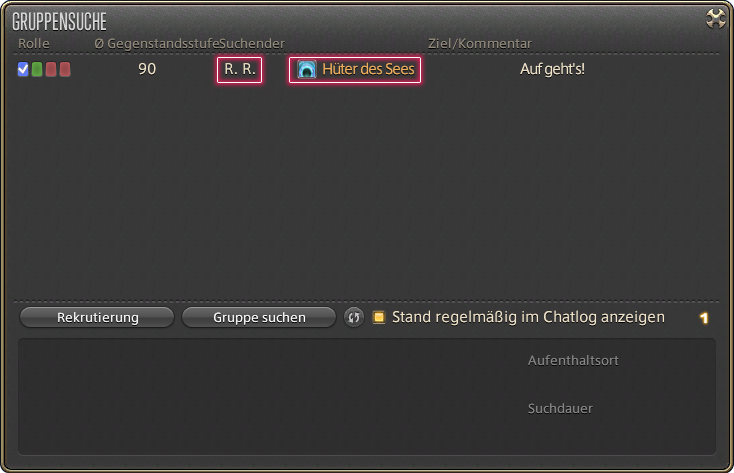
Task: Open the Rekrutierung dialog
Action: (97, 318)
